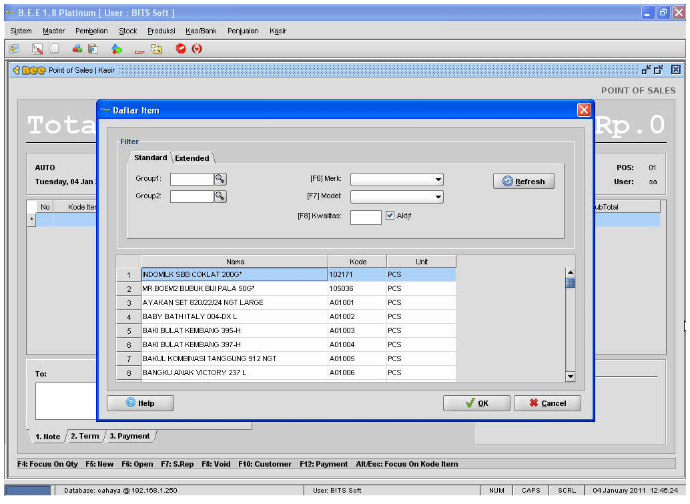Focus the [F8] Kwalitas input field
The image size is (690, 504).
[x=366, y=217]
